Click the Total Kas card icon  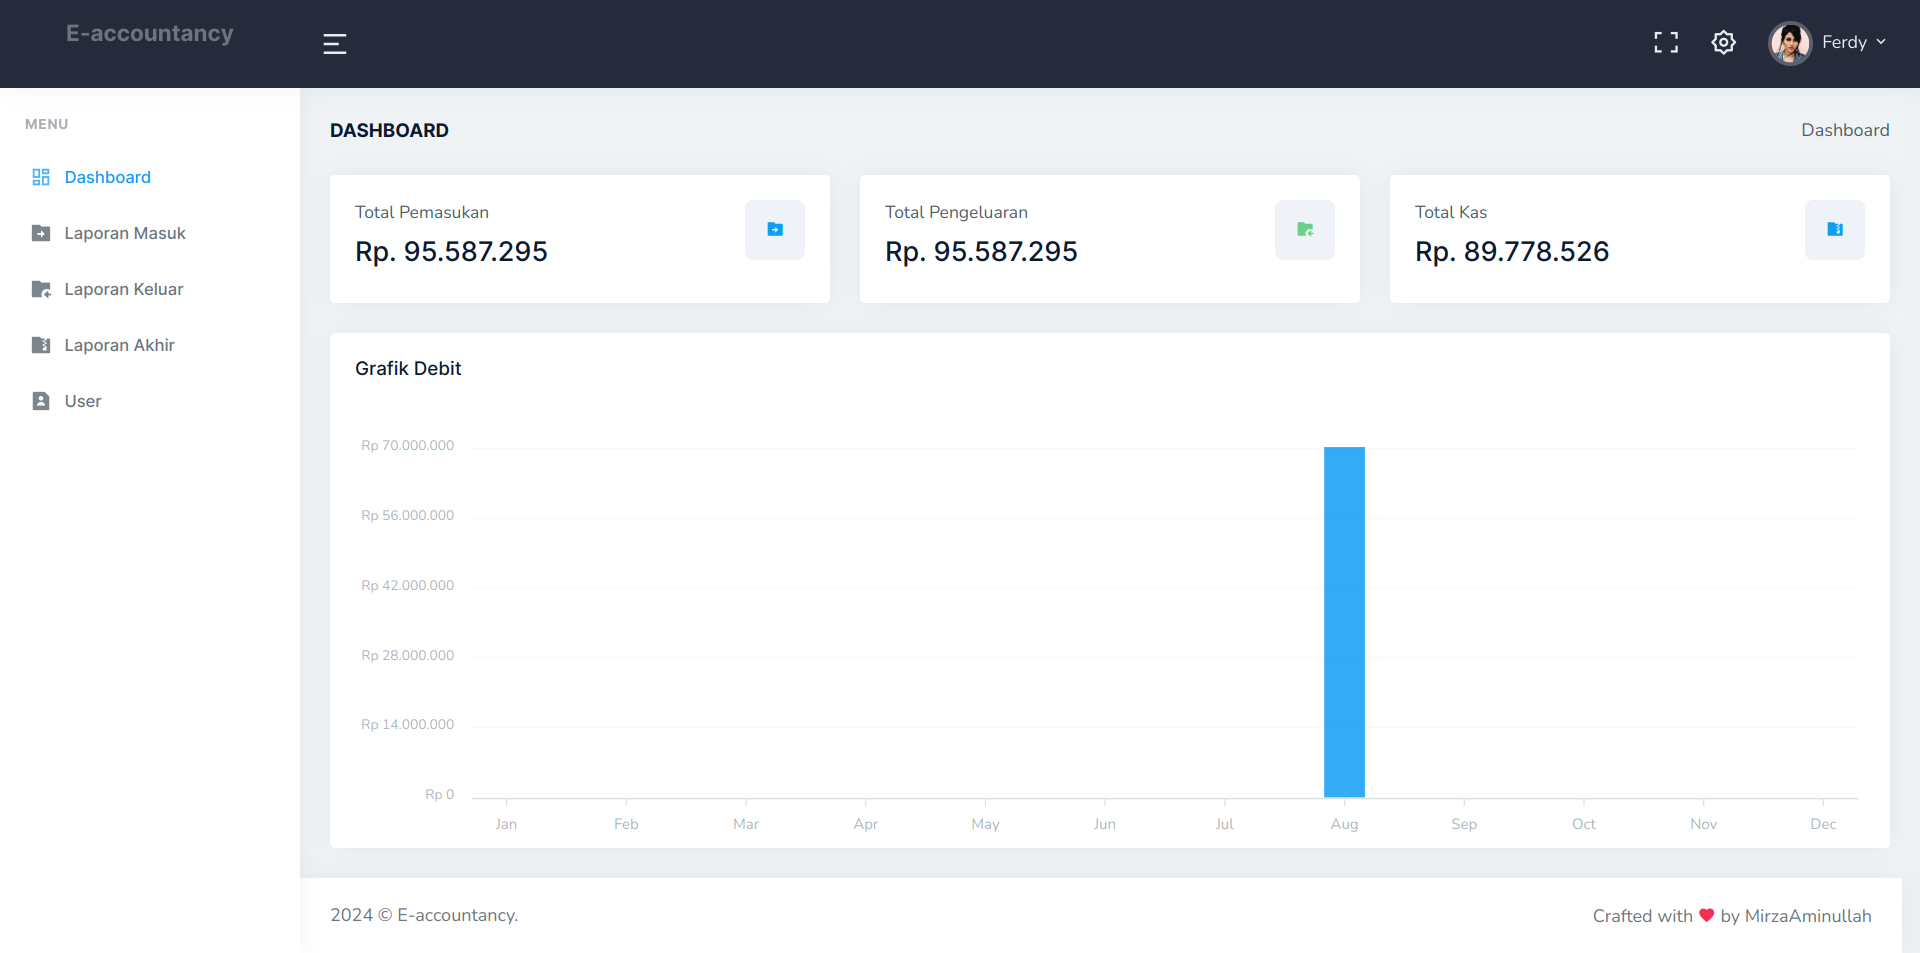click(1834, 230)
